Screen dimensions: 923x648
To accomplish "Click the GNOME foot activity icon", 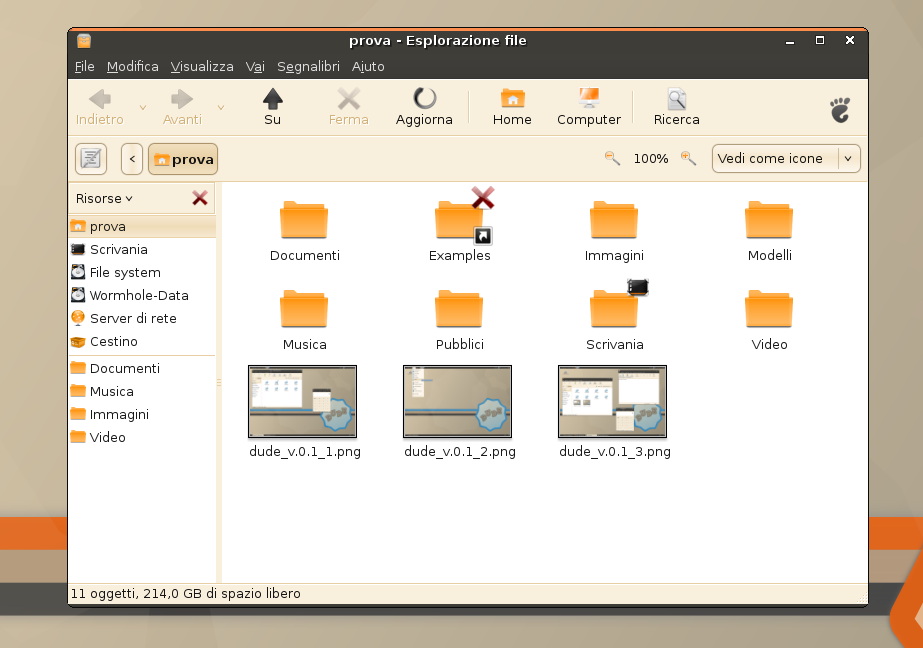I will [840, 110].
